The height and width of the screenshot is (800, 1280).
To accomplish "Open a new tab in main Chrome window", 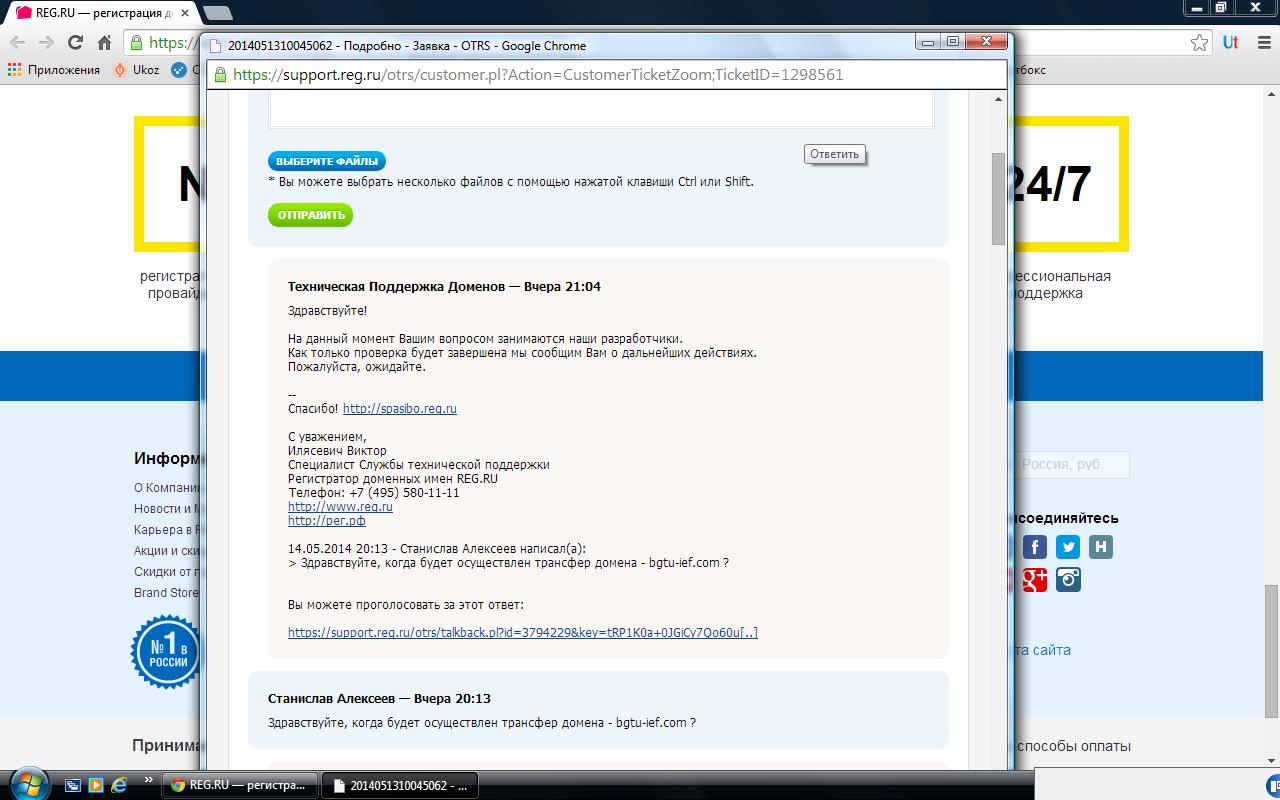I will (x=217, y=13).
